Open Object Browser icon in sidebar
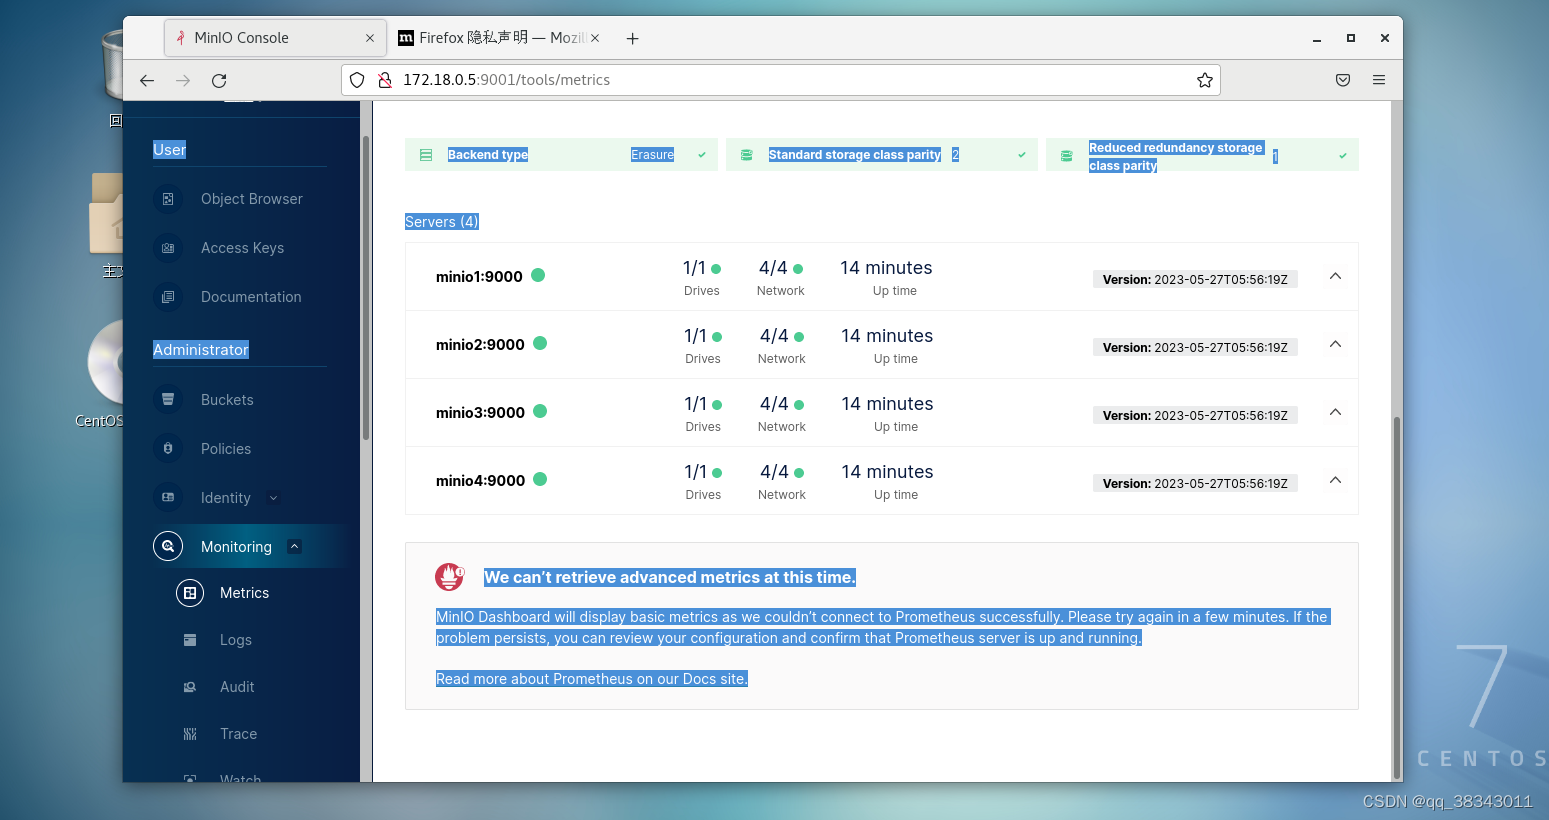 pyautogui.click(x=168, y=199)
